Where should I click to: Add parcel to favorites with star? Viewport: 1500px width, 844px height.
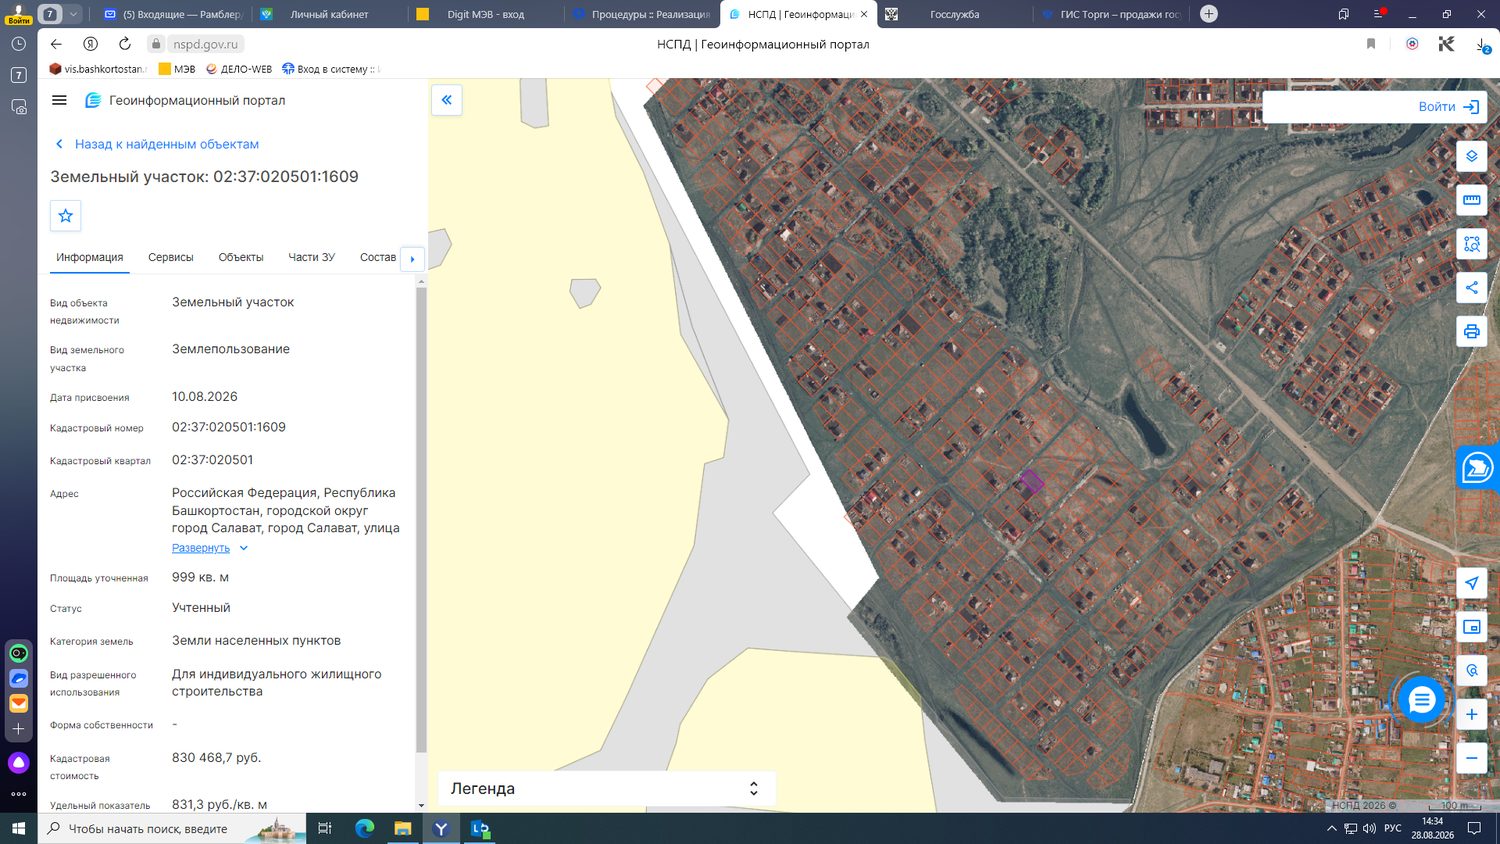(x=66, y=216)
